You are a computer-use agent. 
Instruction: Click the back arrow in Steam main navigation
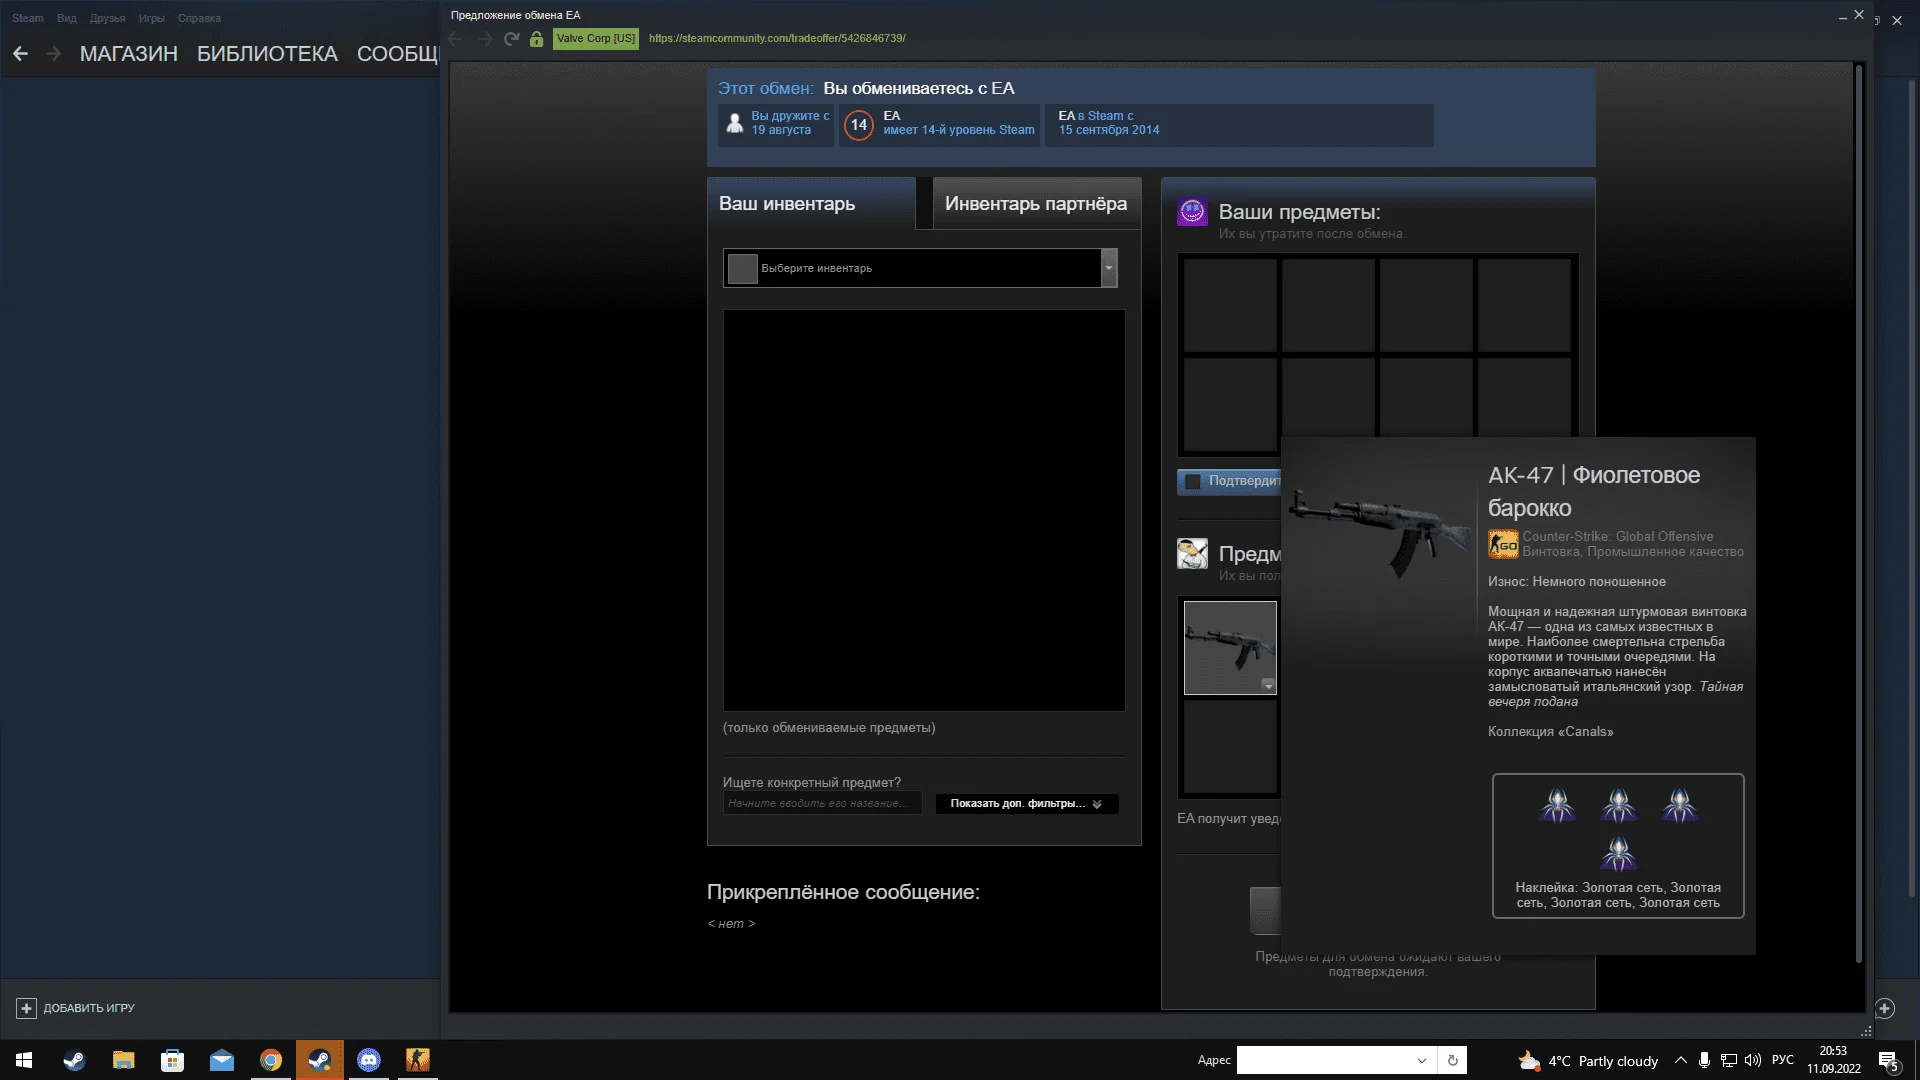tap(20, 54)
